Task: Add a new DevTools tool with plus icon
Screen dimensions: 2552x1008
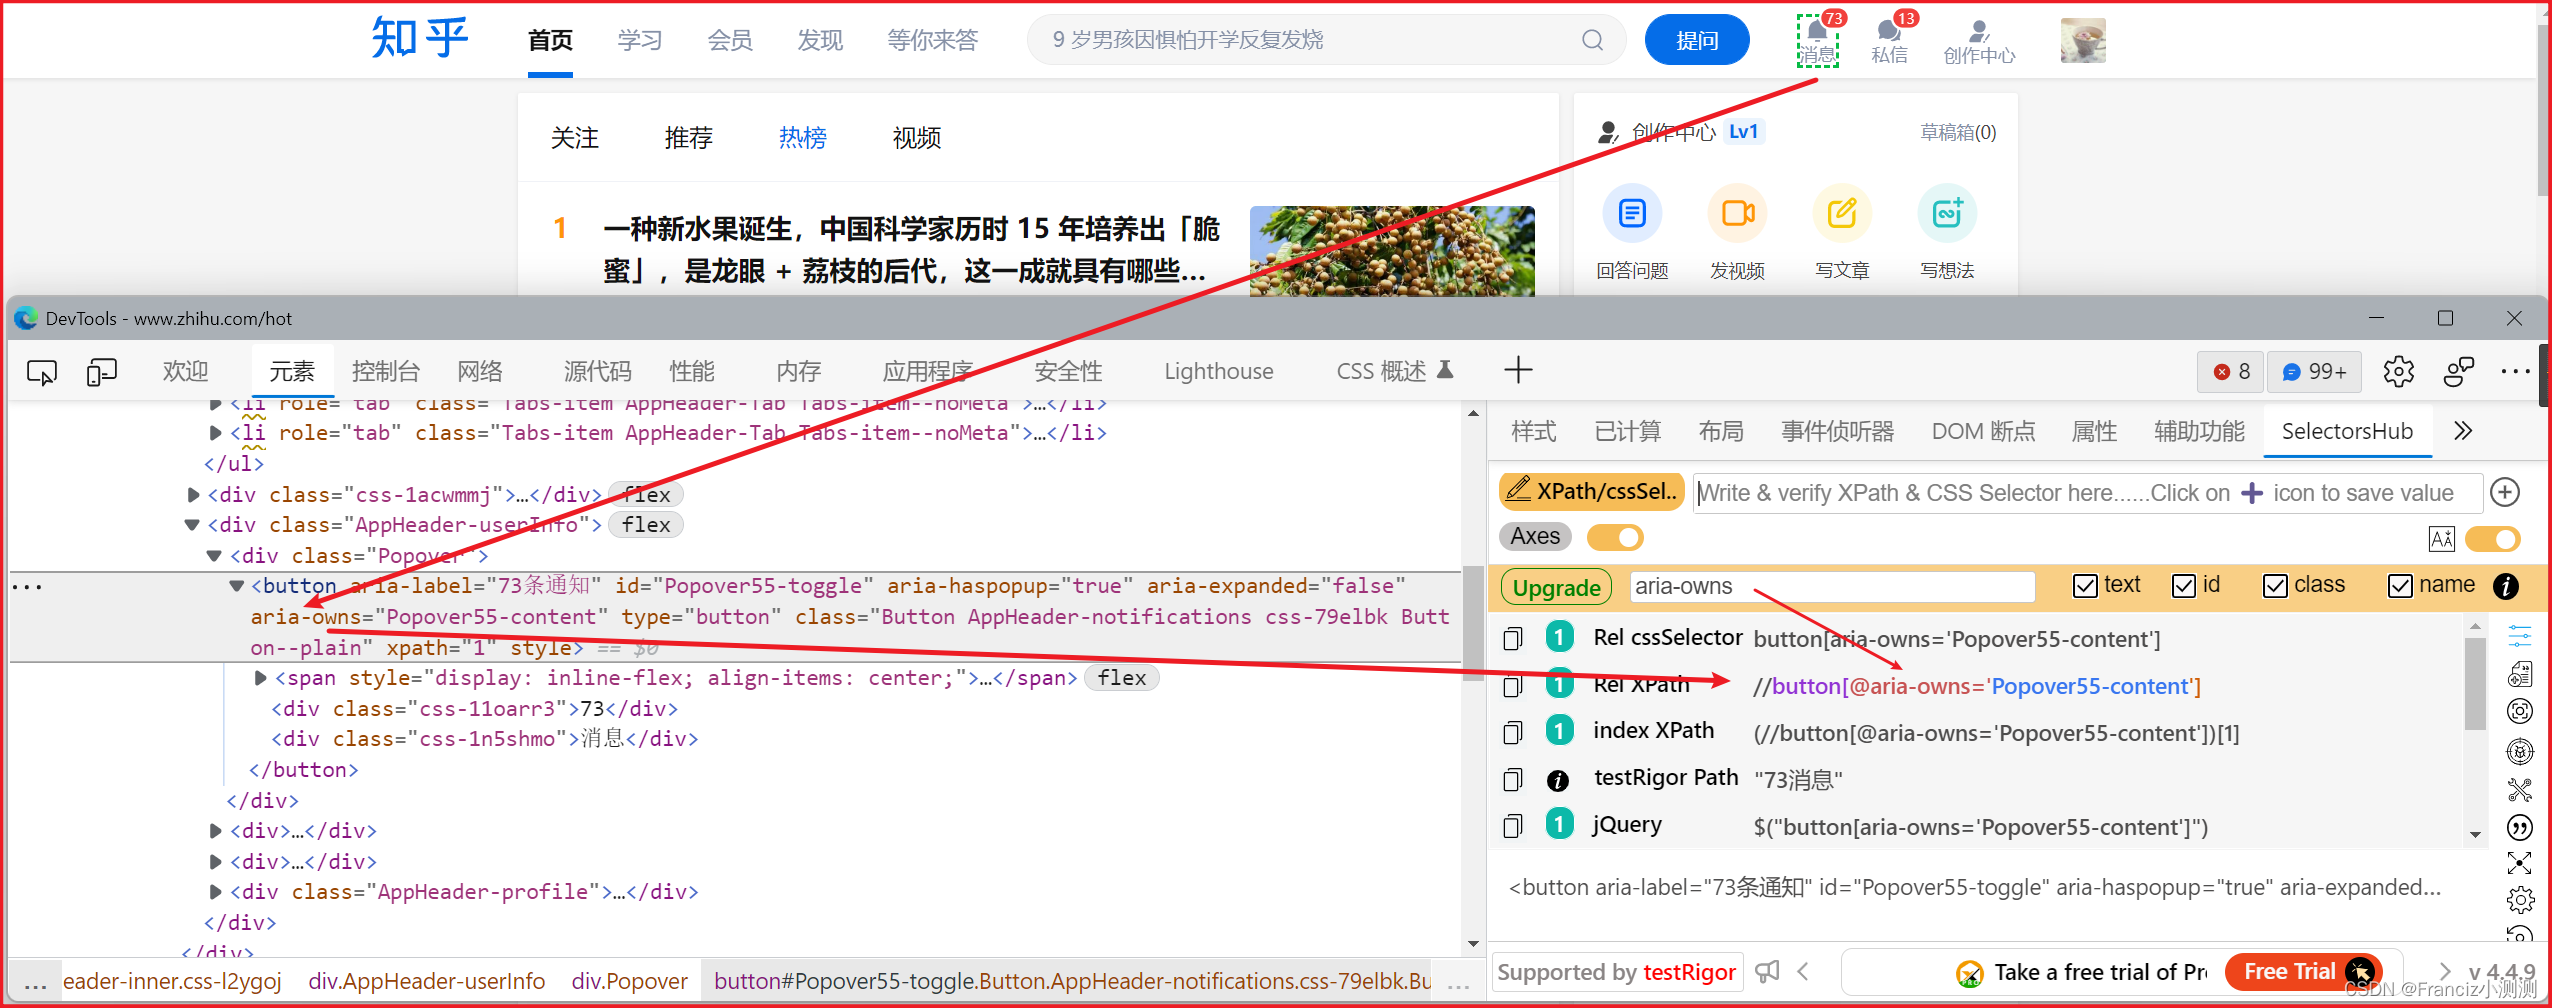Action: coord(1518,370)
